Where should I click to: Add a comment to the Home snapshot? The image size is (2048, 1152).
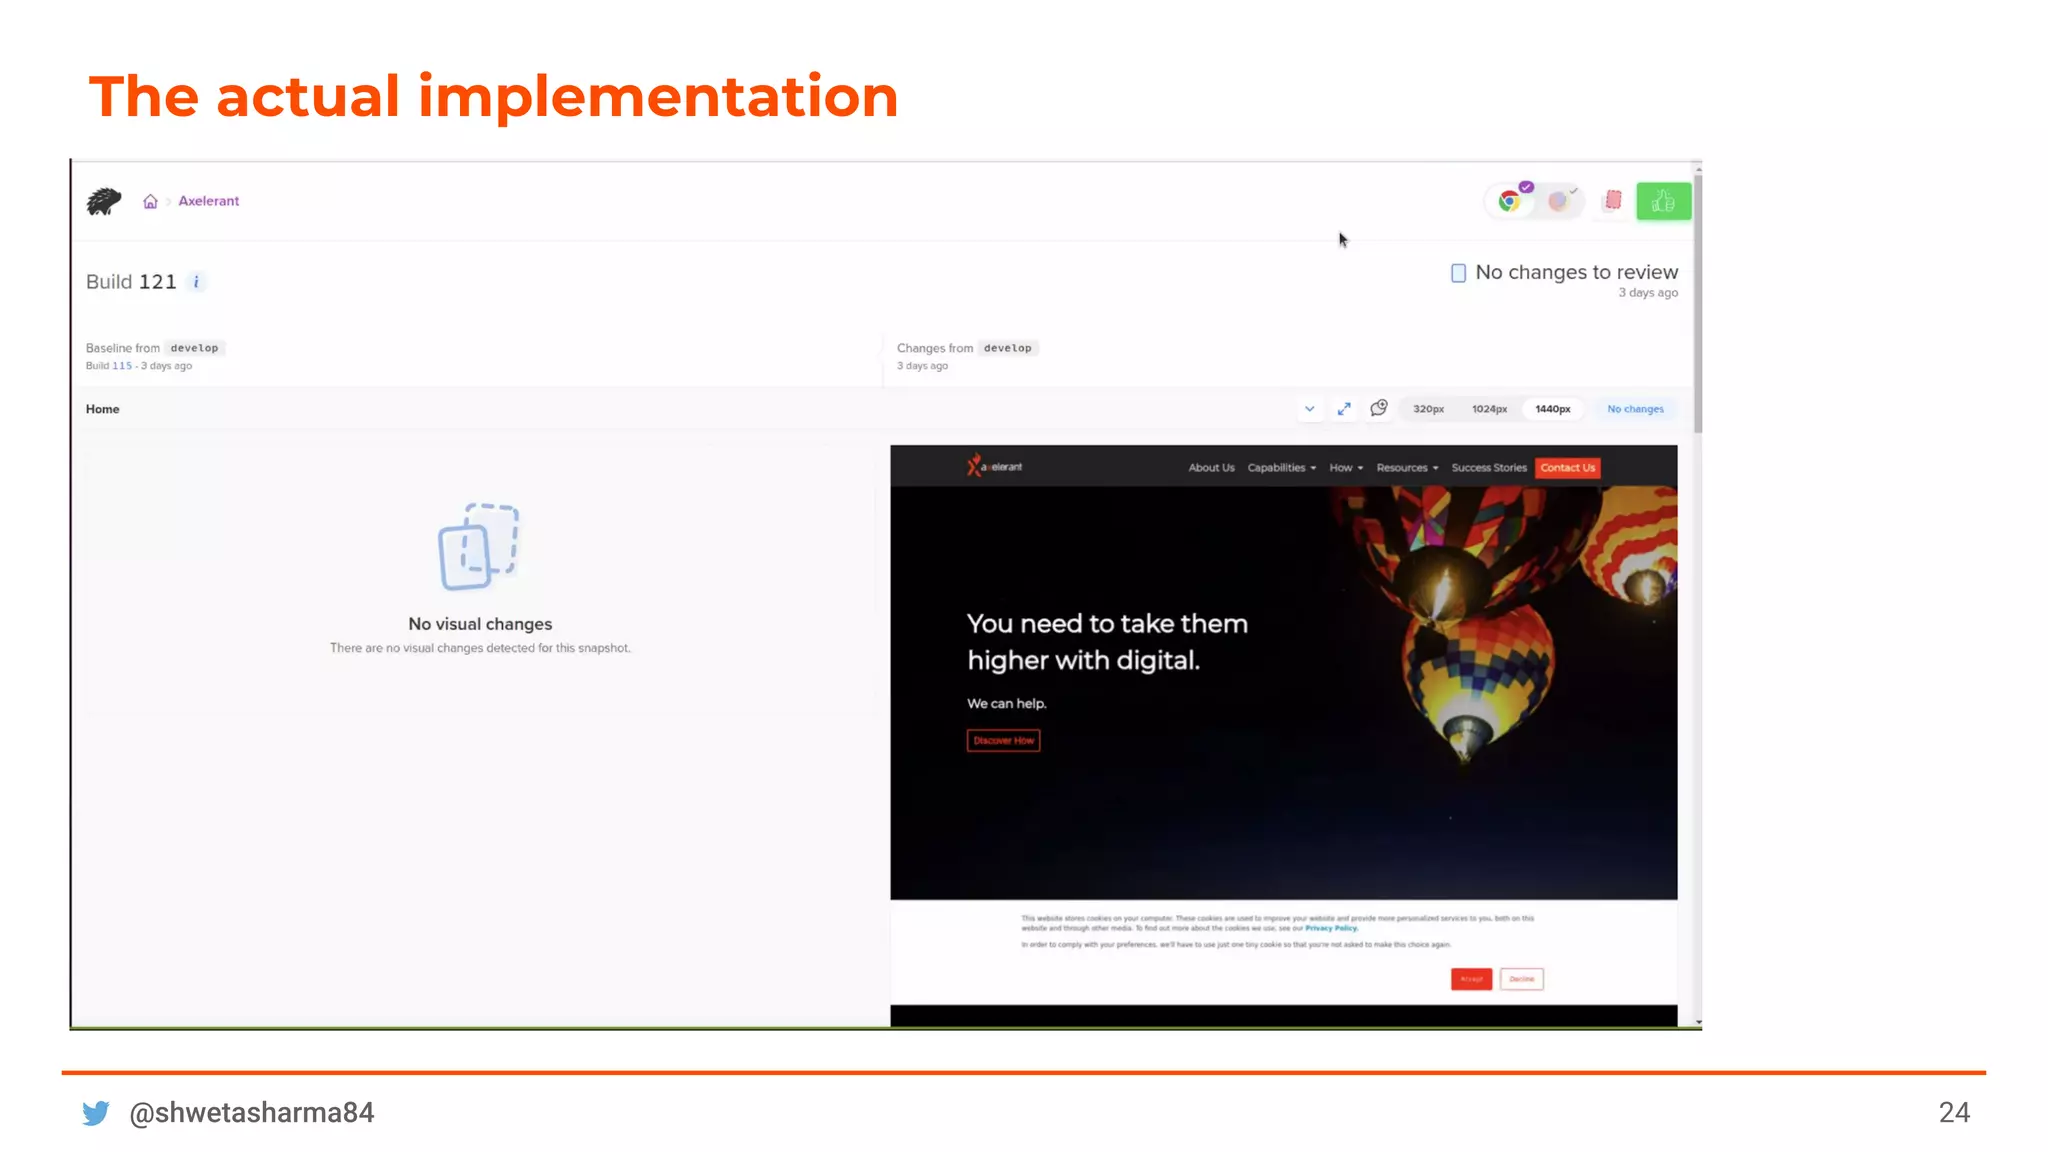point(1379,408)
